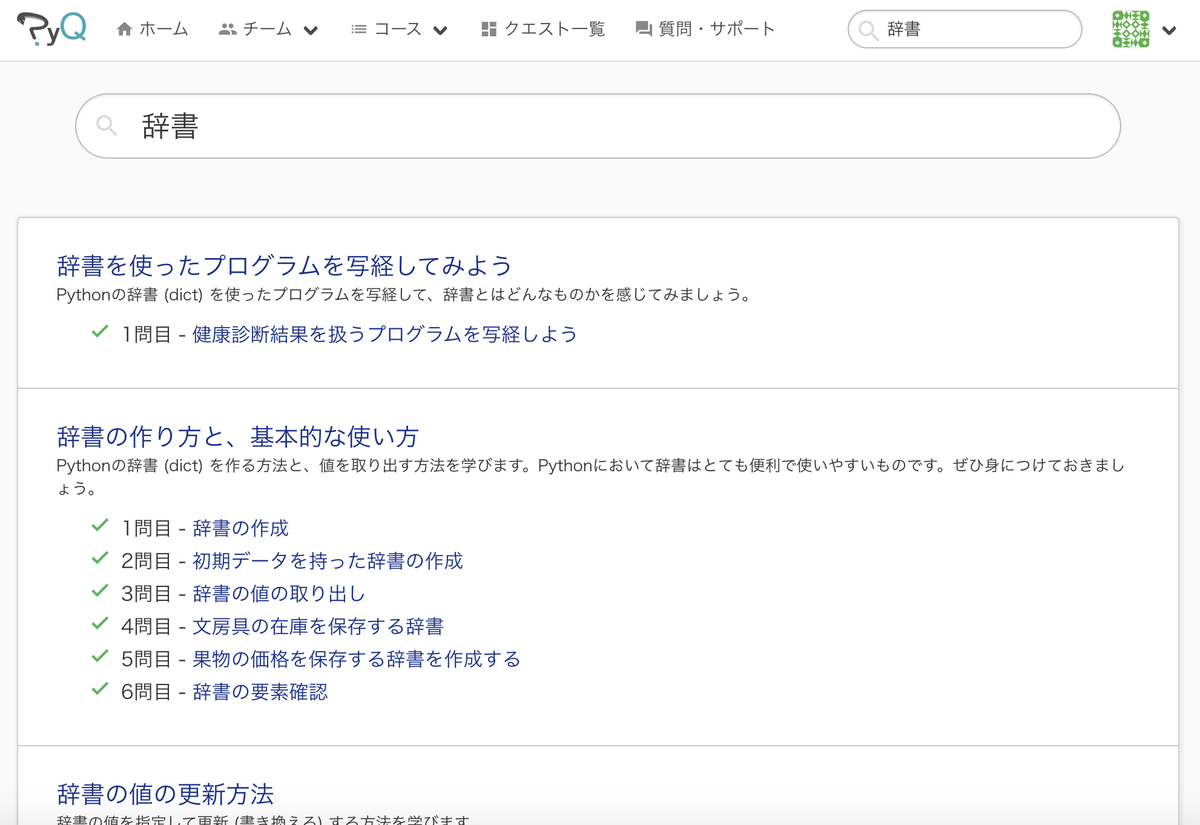Click the magnifier icon in the top search box
The height and width of the screenshot is (825, 1200).
click(x=869, y=30)
